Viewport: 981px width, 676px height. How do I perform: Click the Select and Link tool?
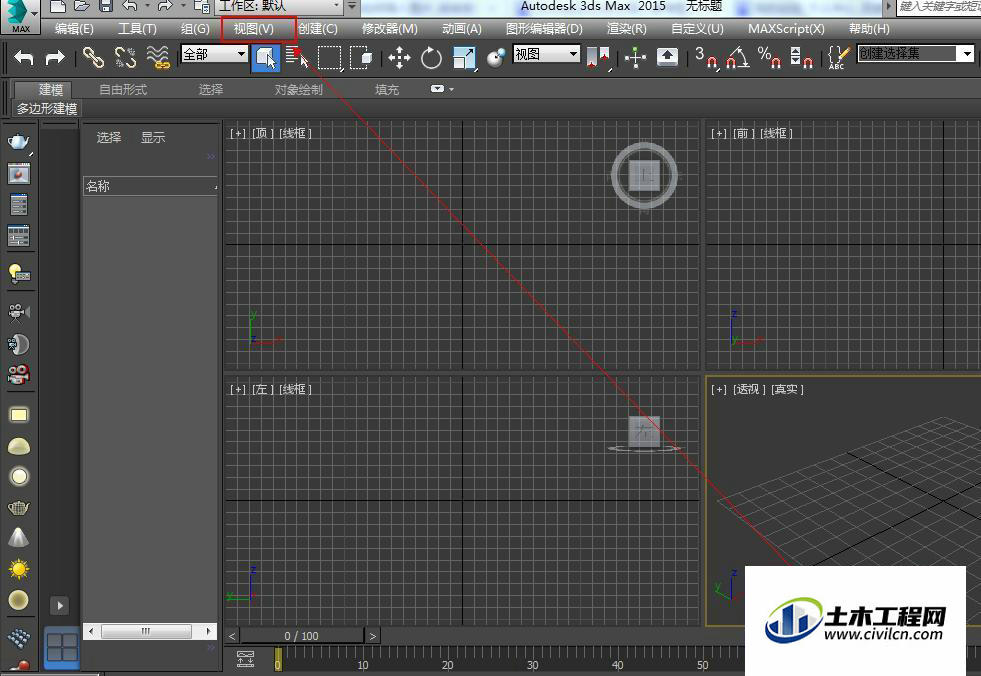click(93, 58)
